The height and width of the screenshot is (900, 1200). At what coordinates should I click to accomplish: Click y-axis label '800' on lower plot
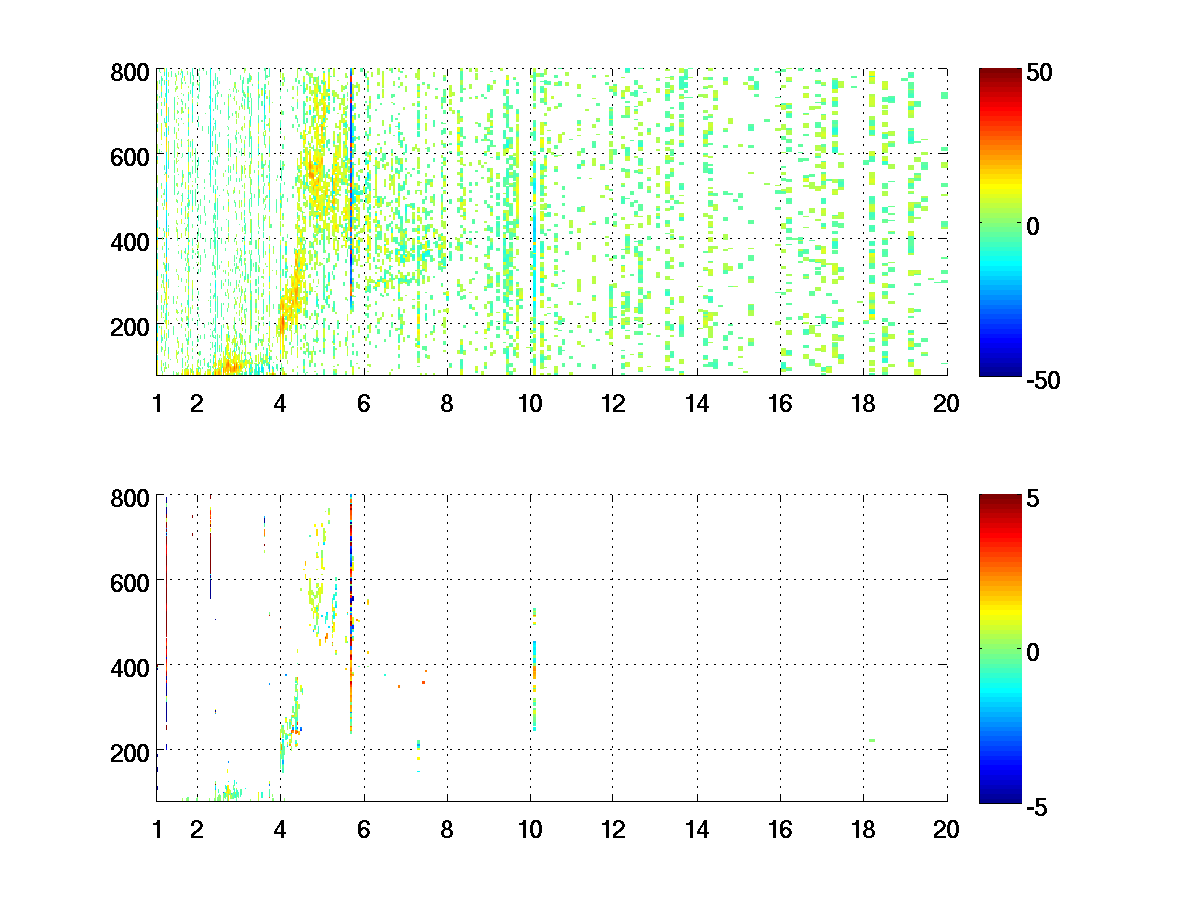pos(130,497)
